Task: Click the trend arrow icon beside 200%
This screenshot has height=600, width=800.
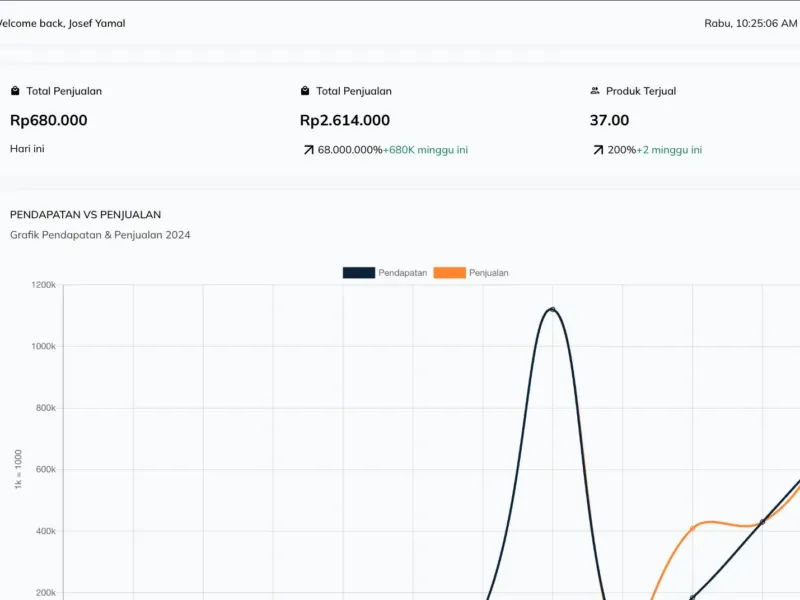Action: 597,150
